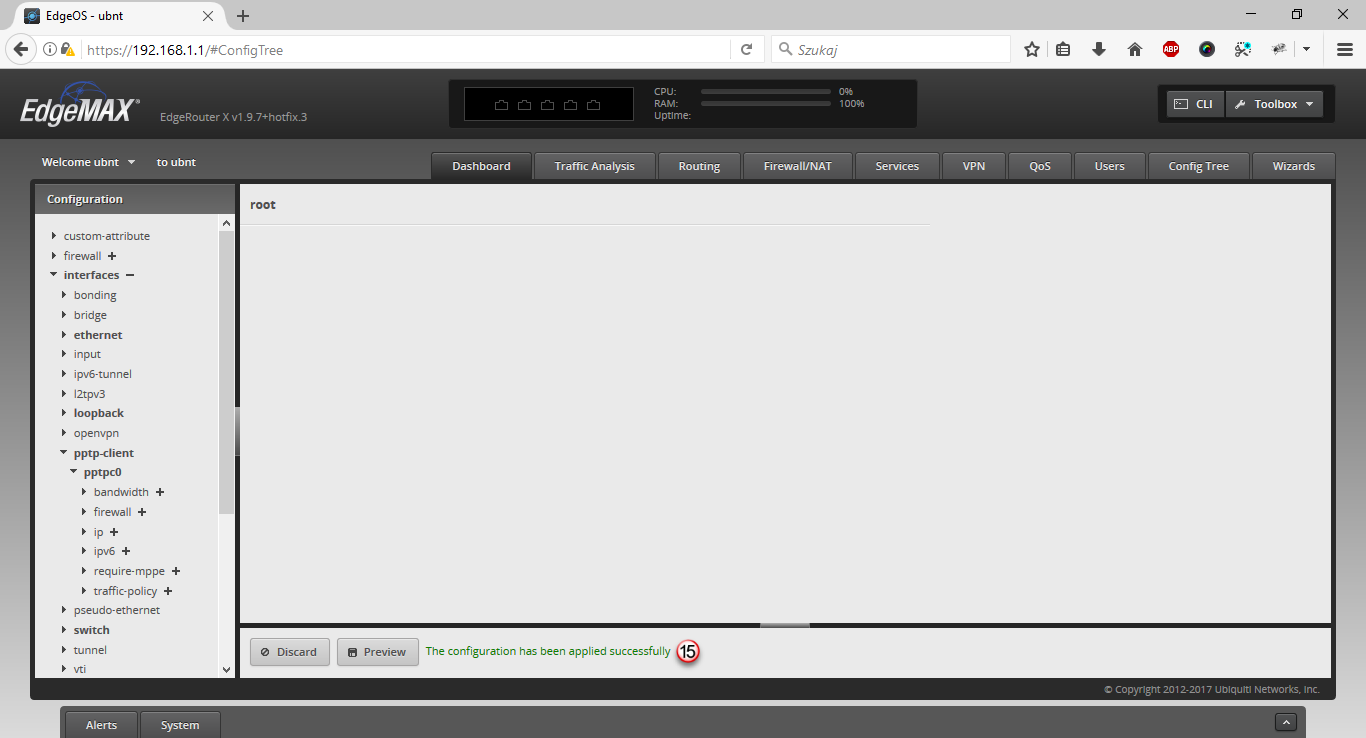
Task: Click the EdgeMAX logo
Action: coord(80,104)
